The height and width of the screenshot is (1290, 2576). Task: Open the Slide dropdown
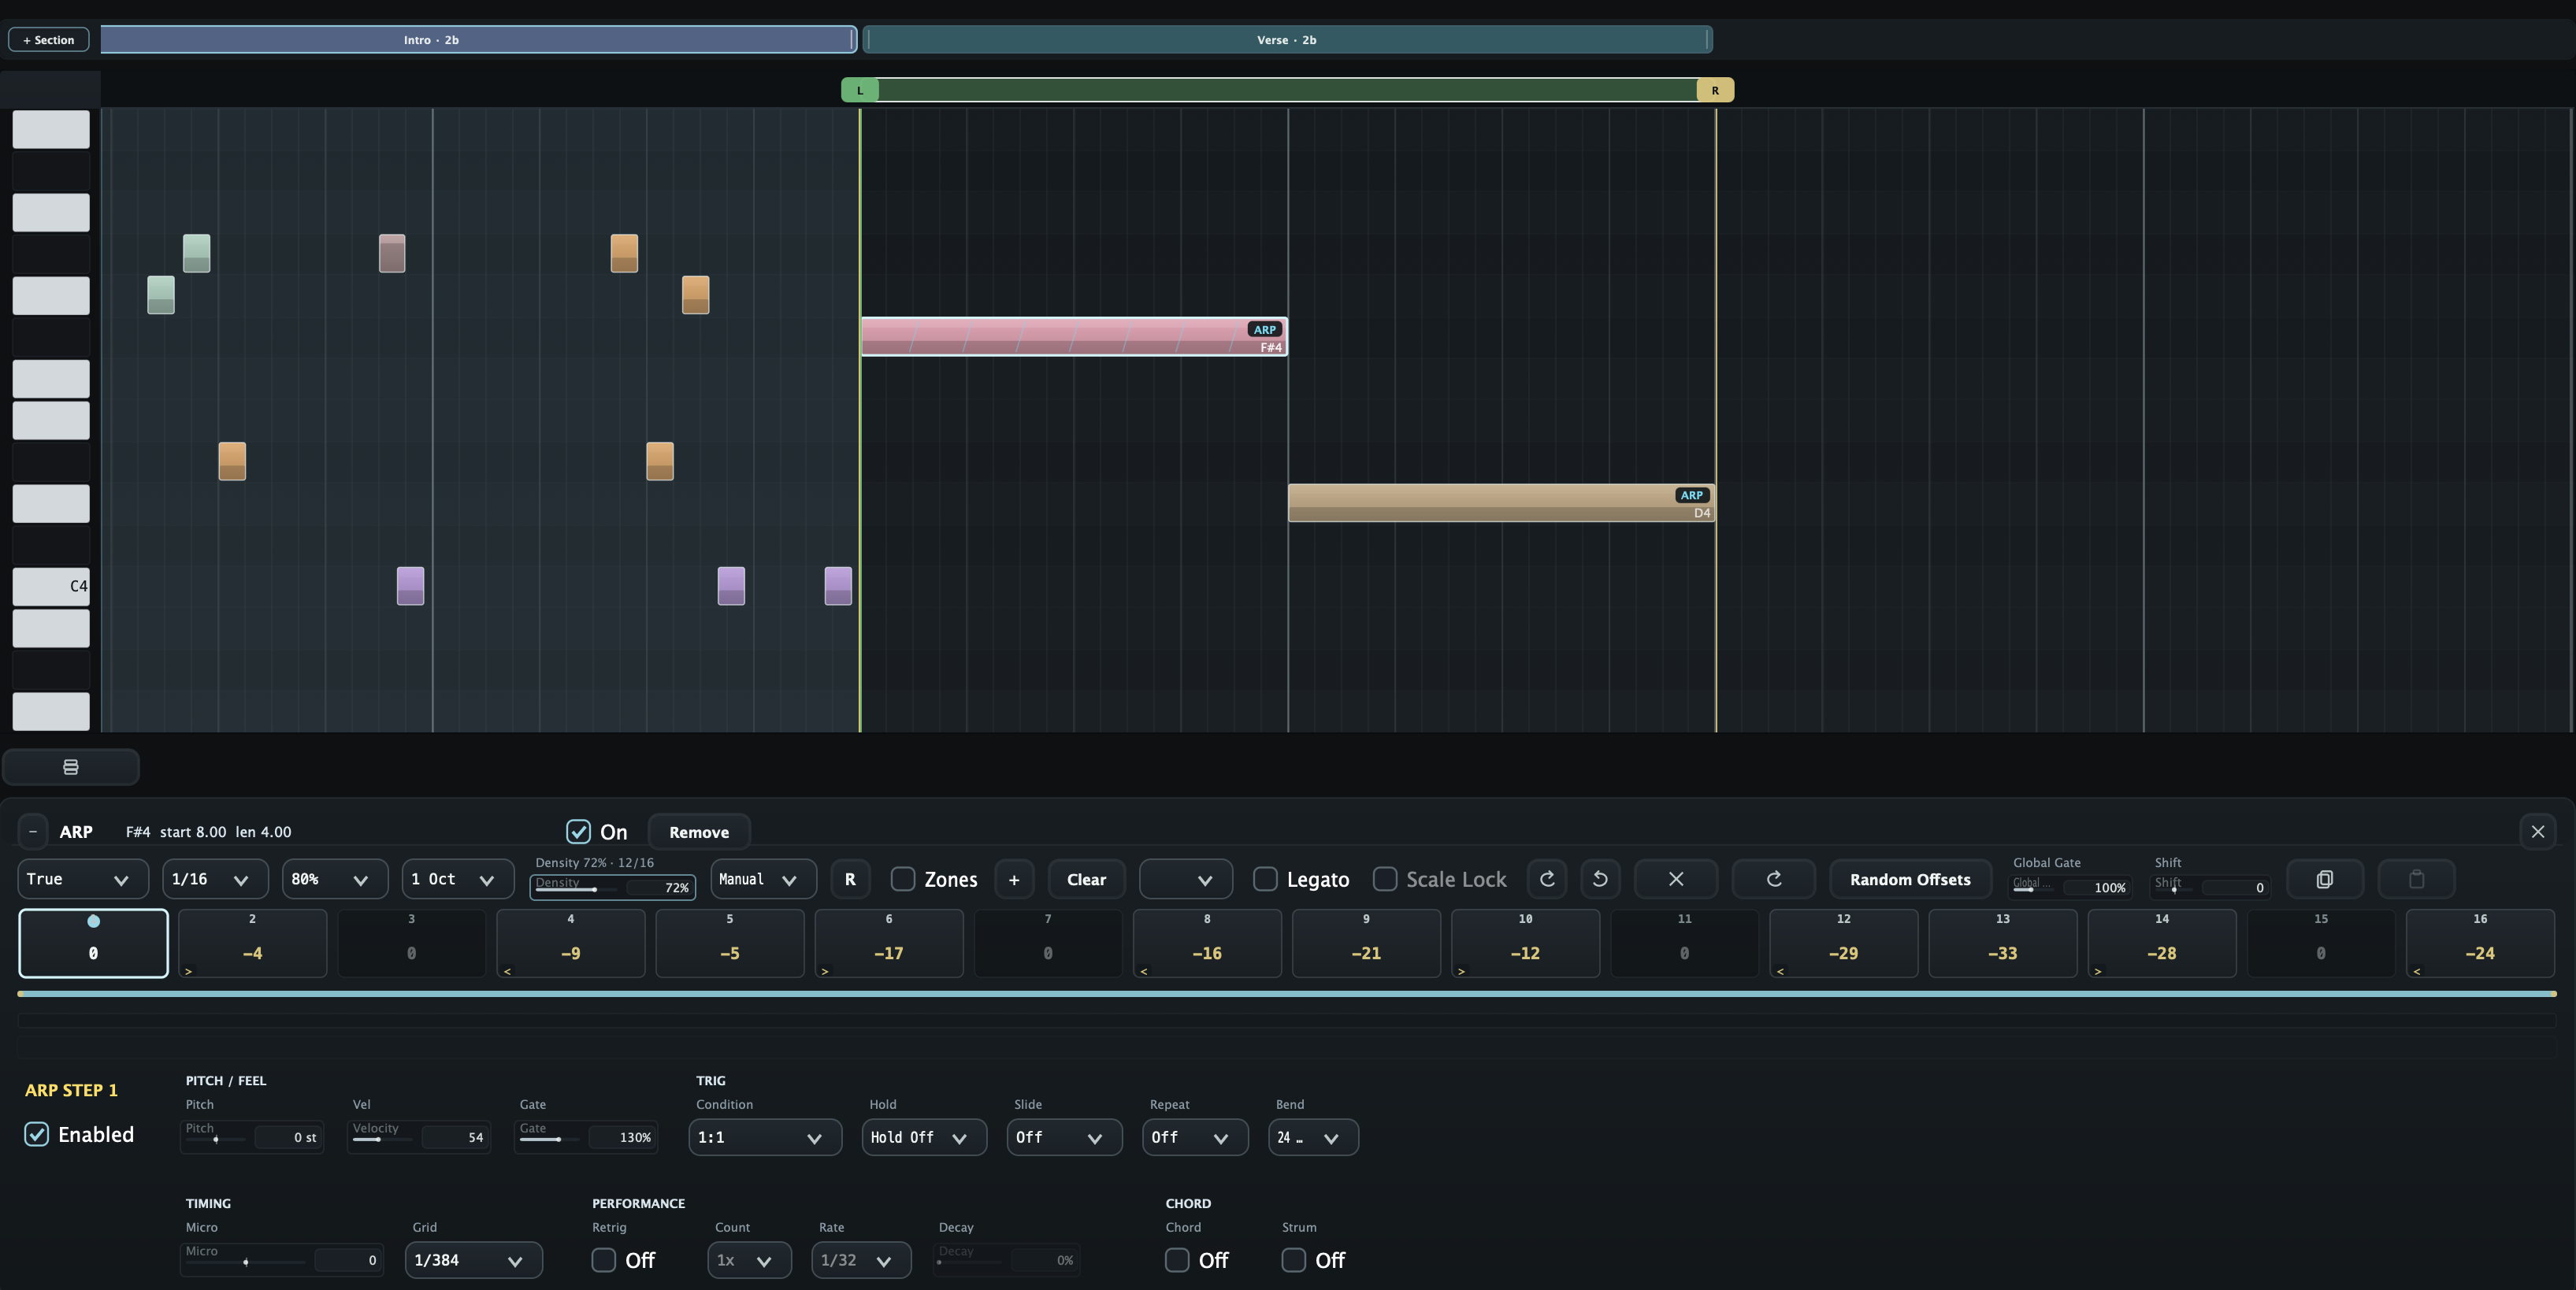pos(1065,1137)
